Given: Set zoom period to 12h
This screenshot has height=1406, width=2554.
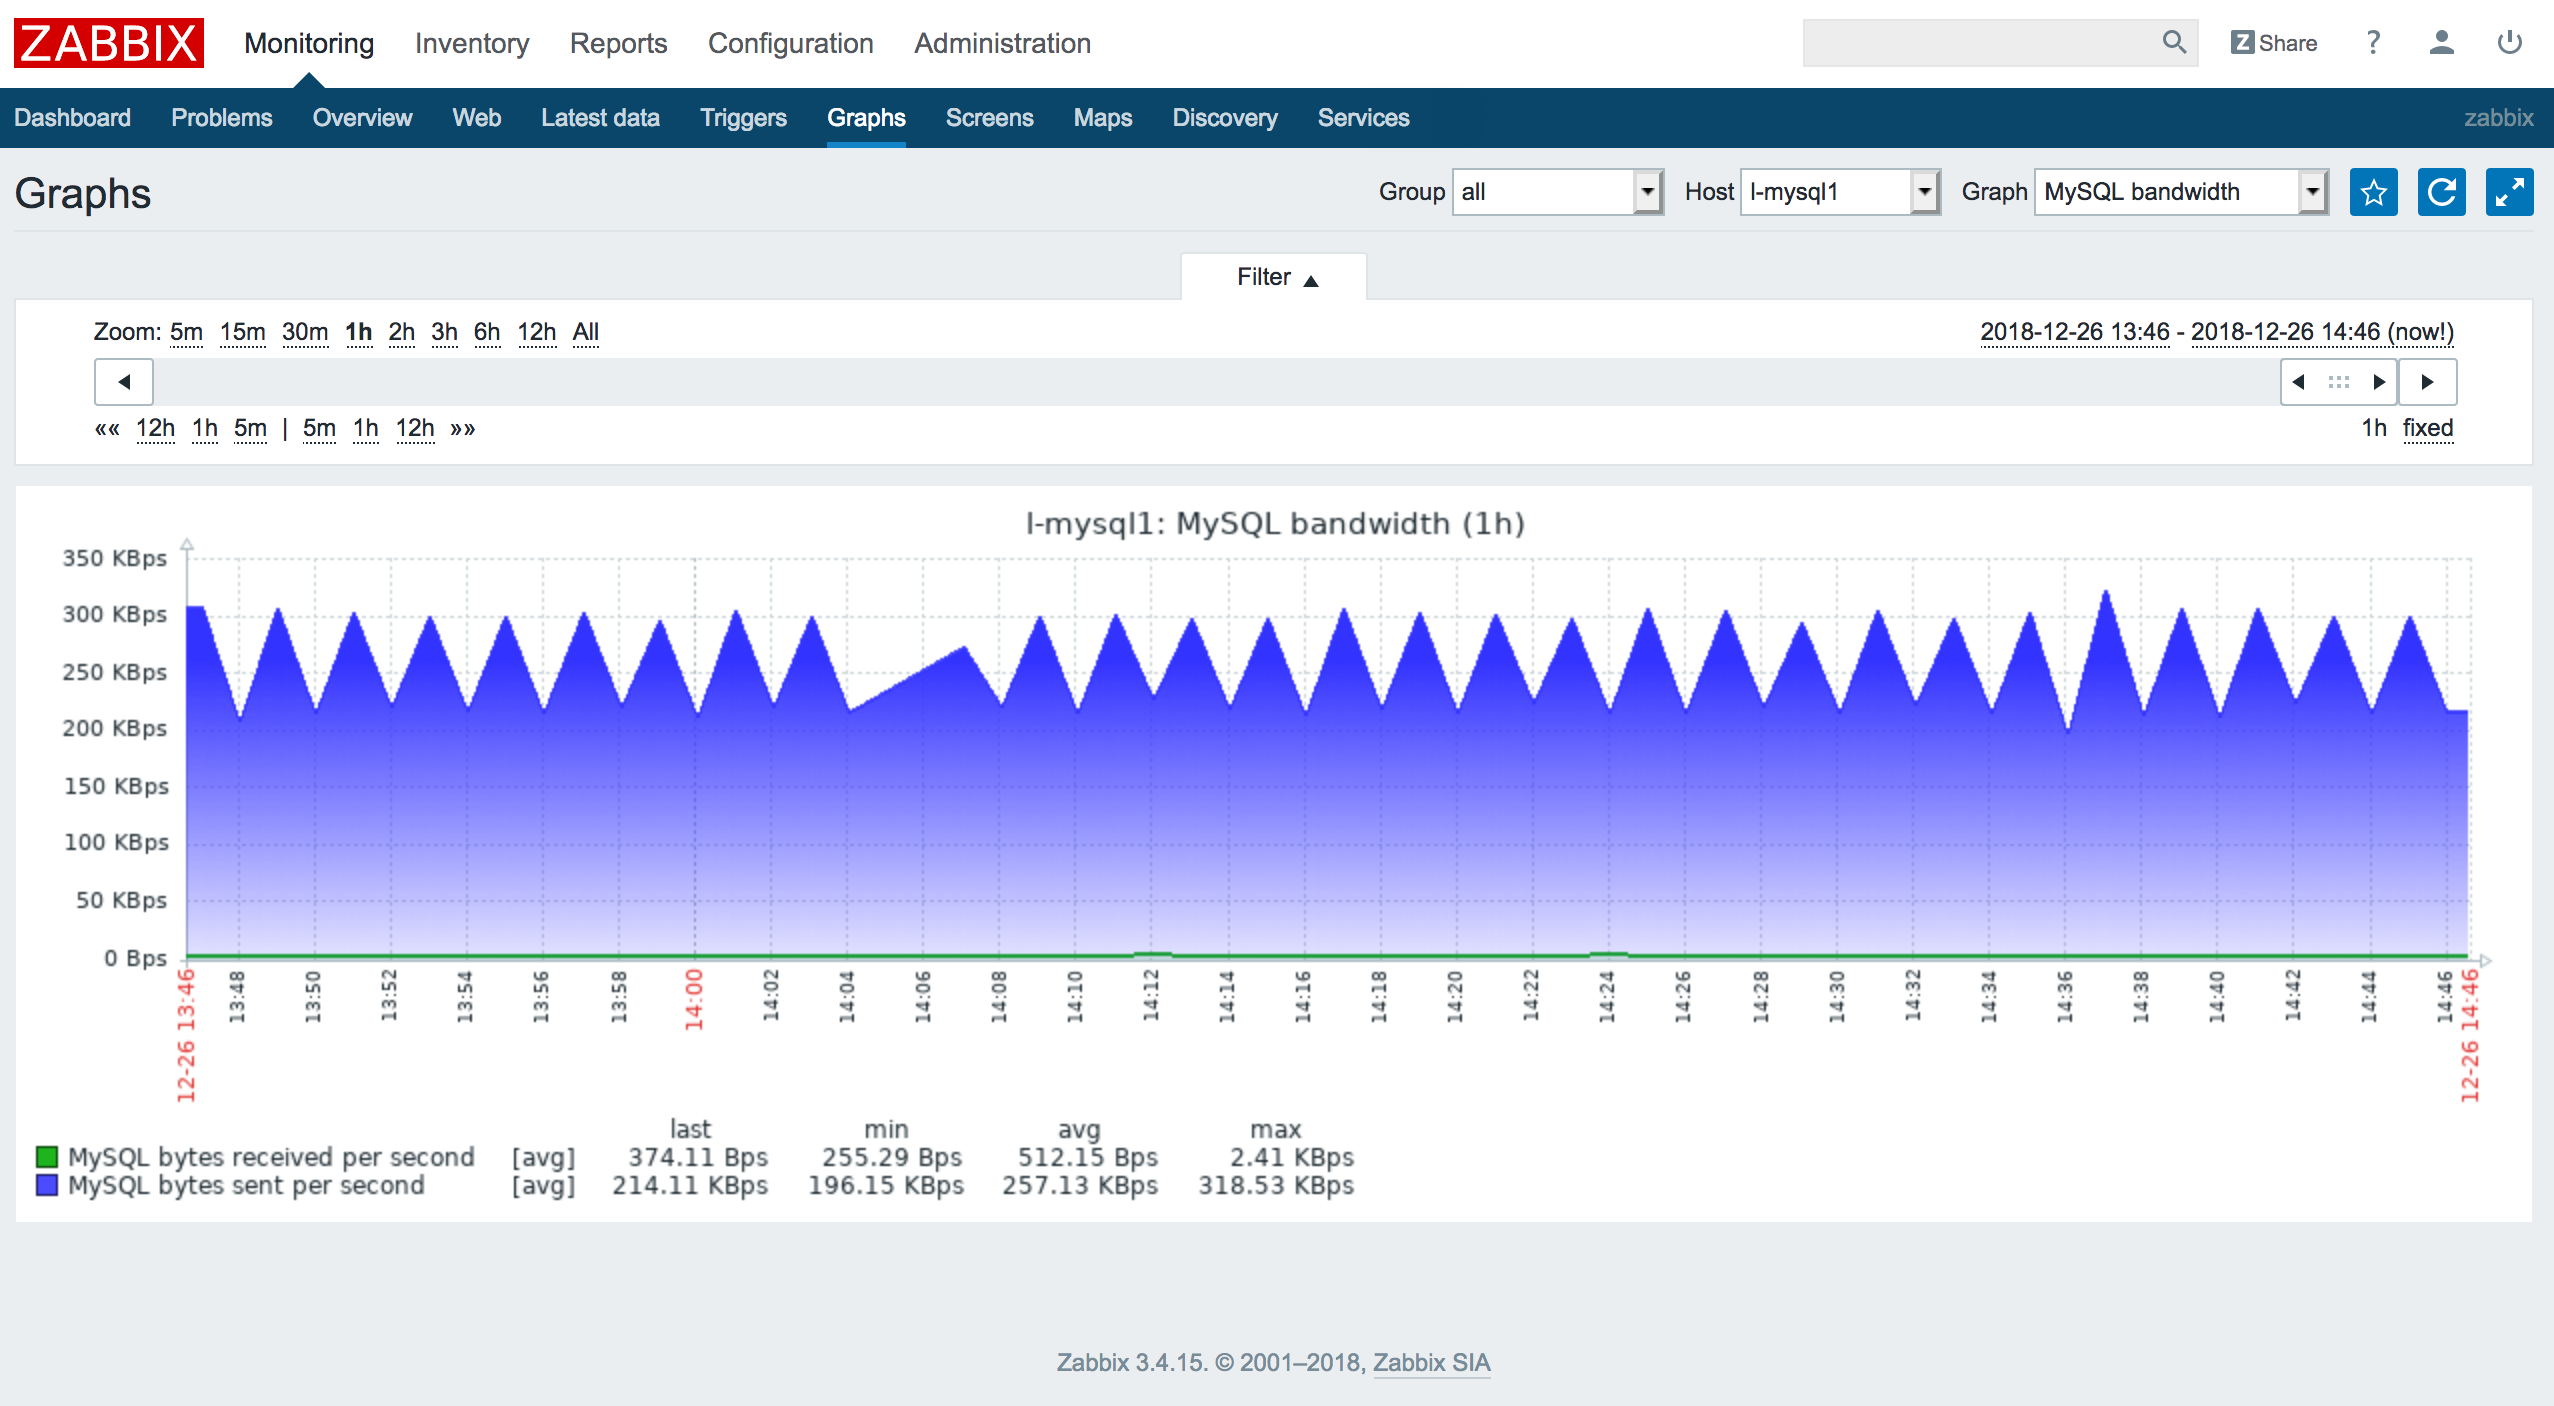Looking at the screenshot, I should (537, 332).
